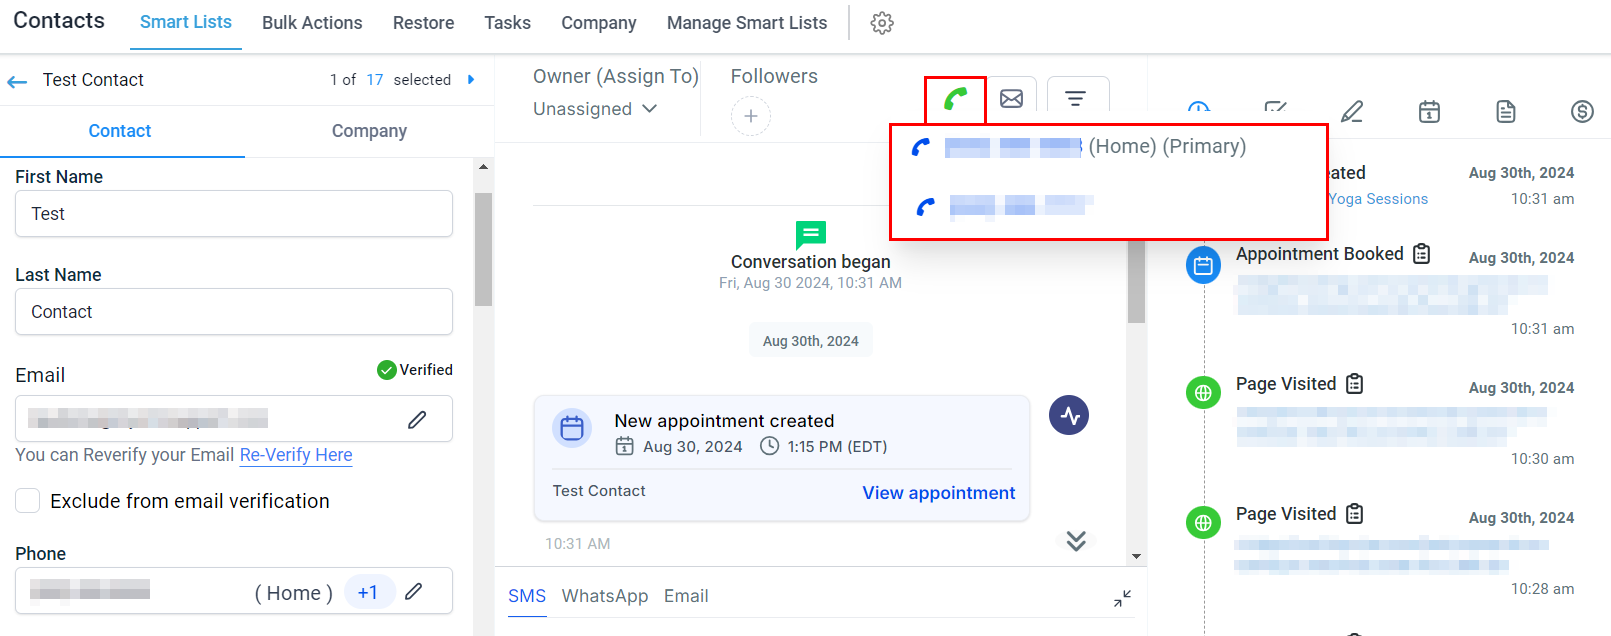Image resolution: width=1611 pixels, height=636 pixels.
Task: Click scroll-down arrow of conversation panel
Action: (x=1136, y=556)
